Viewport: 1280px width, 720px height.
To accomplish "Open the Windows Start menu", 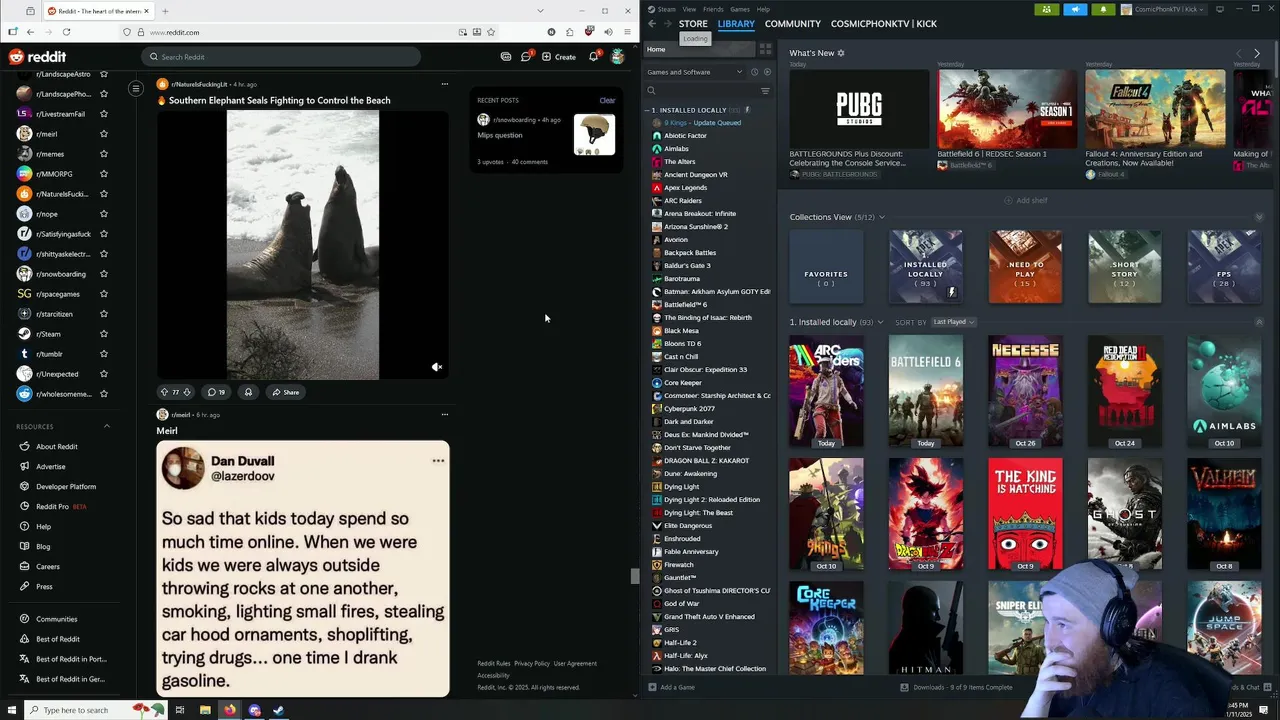I will coord(12,710).
